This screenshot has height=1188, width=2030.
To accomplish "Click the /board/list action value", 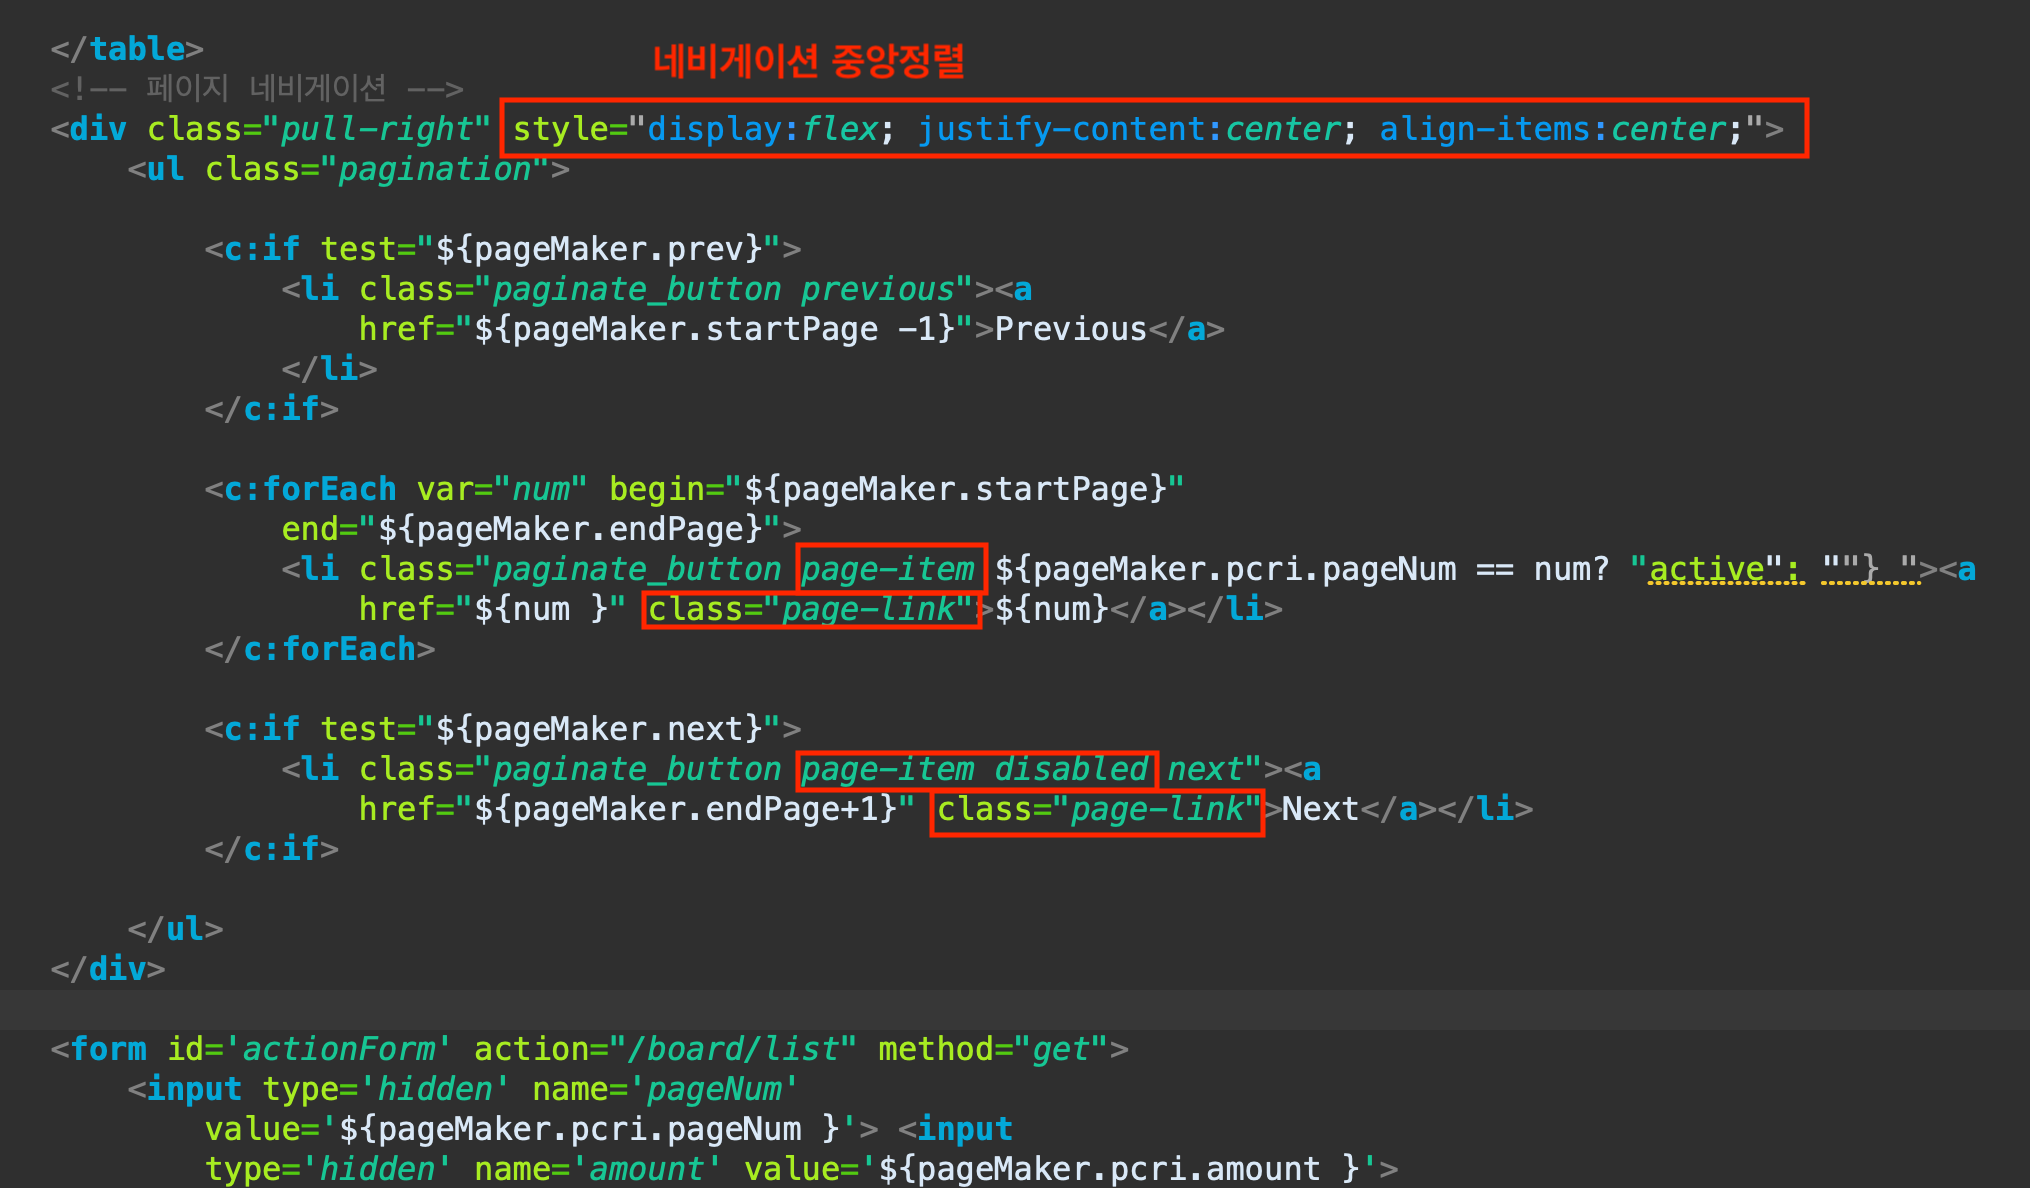I will (732, 1049).
